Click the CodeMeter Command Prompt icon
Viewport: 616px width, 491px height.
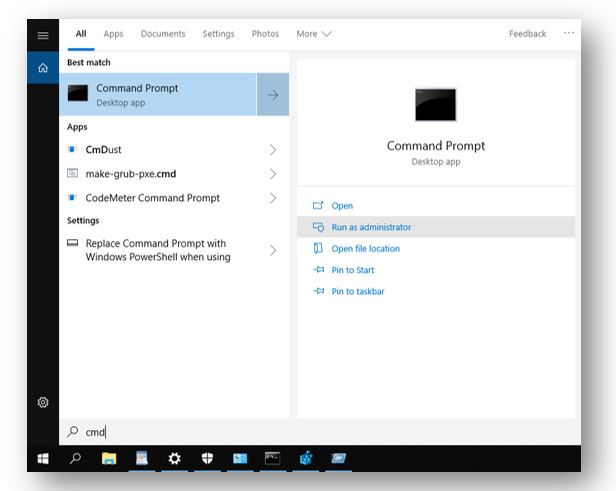pyautogui.click(x=72, y=198)
